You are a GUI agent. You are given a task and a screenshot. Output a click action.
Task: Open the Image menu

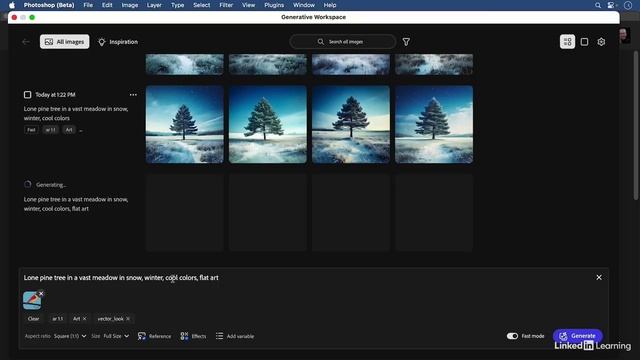[x=129, y=5]
